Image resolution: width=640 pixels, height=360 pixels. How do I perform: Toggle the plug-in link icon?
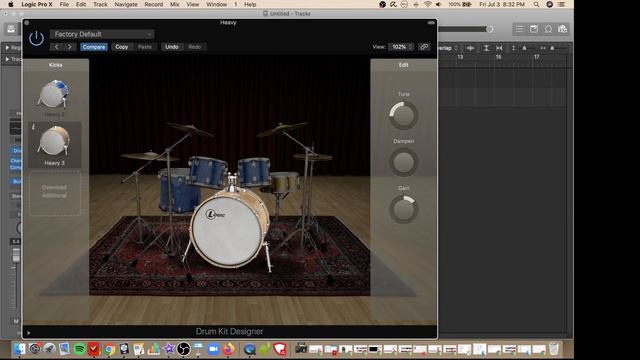click(x=424, y=47)
